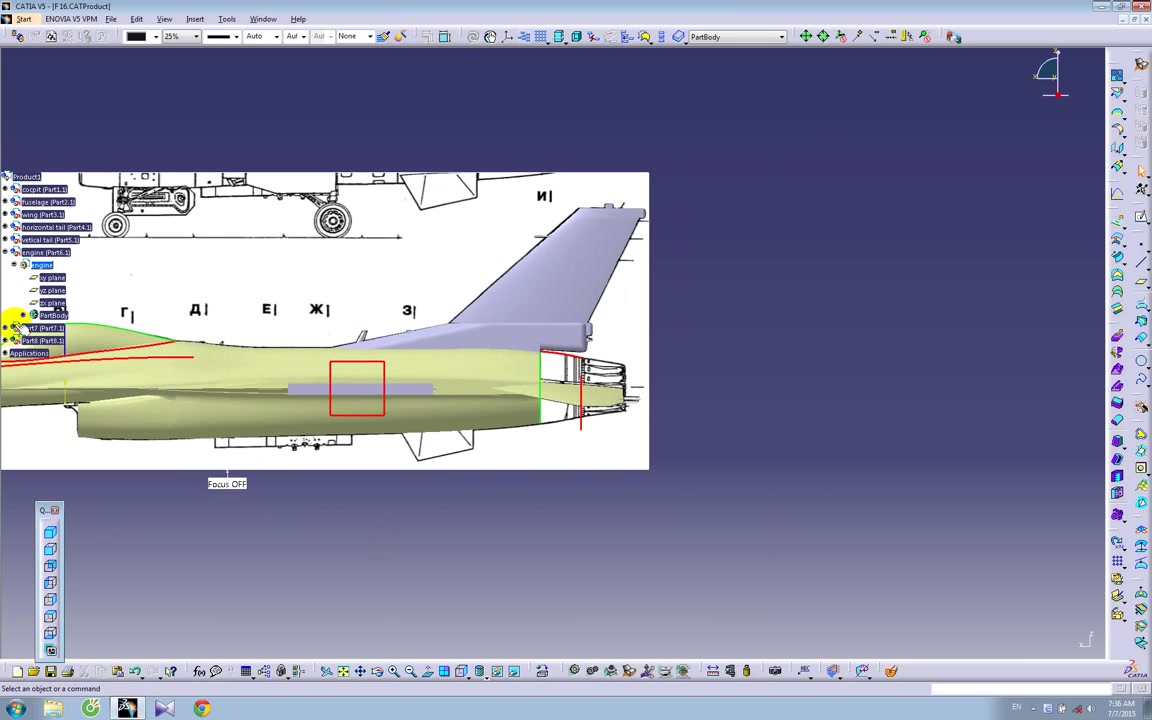Viewport: 1152px width, 720px height.
Task: Select the second view cube in Quick View toolbar
Action: click(x=50, y=549)
